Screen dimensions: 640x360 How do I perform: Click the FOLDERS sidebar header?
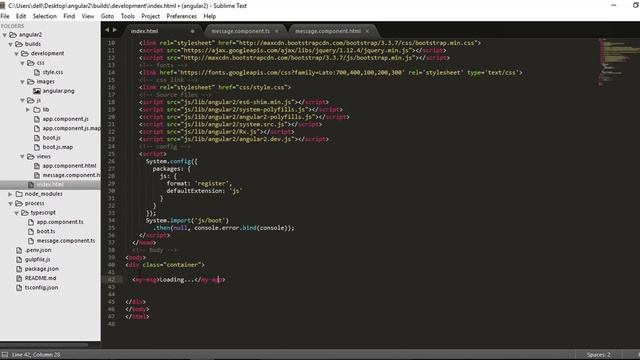click(x=12, y=26)
